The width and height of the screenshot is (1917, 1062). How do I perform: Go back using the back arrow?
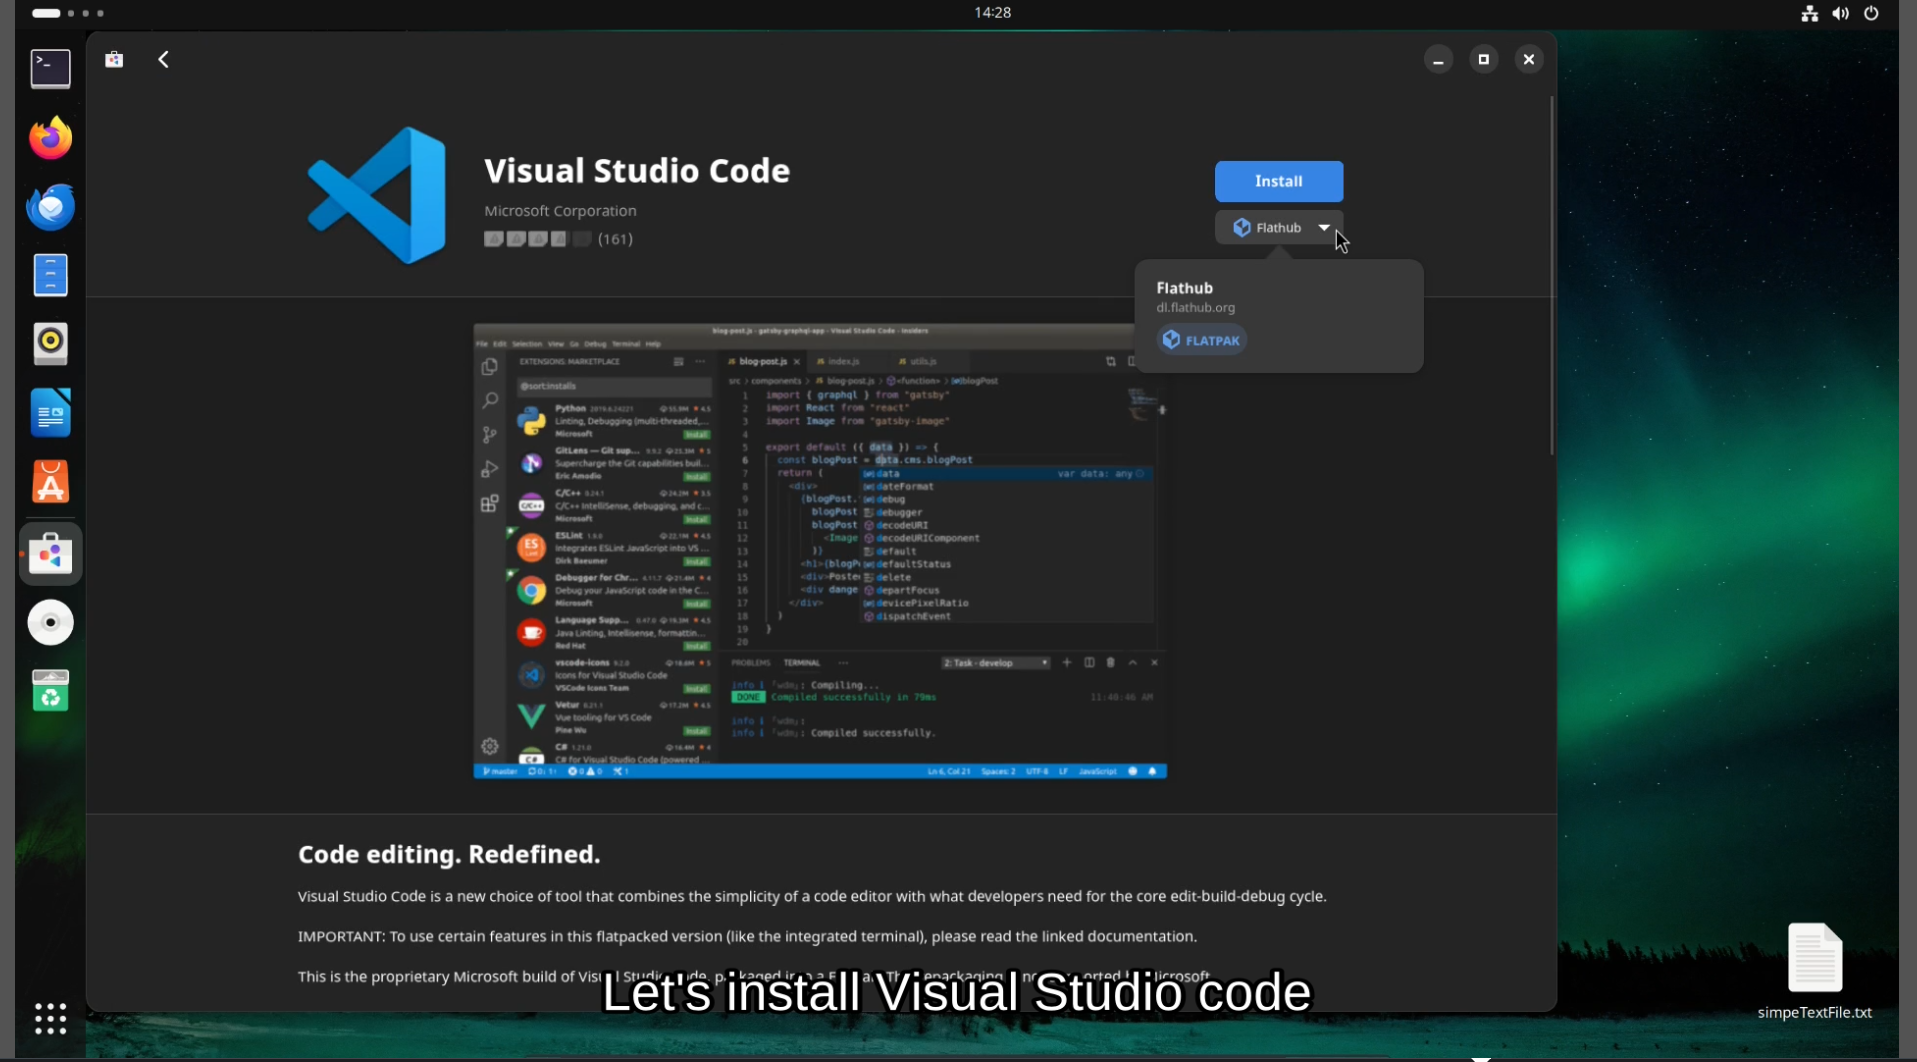tap(164, 60)
